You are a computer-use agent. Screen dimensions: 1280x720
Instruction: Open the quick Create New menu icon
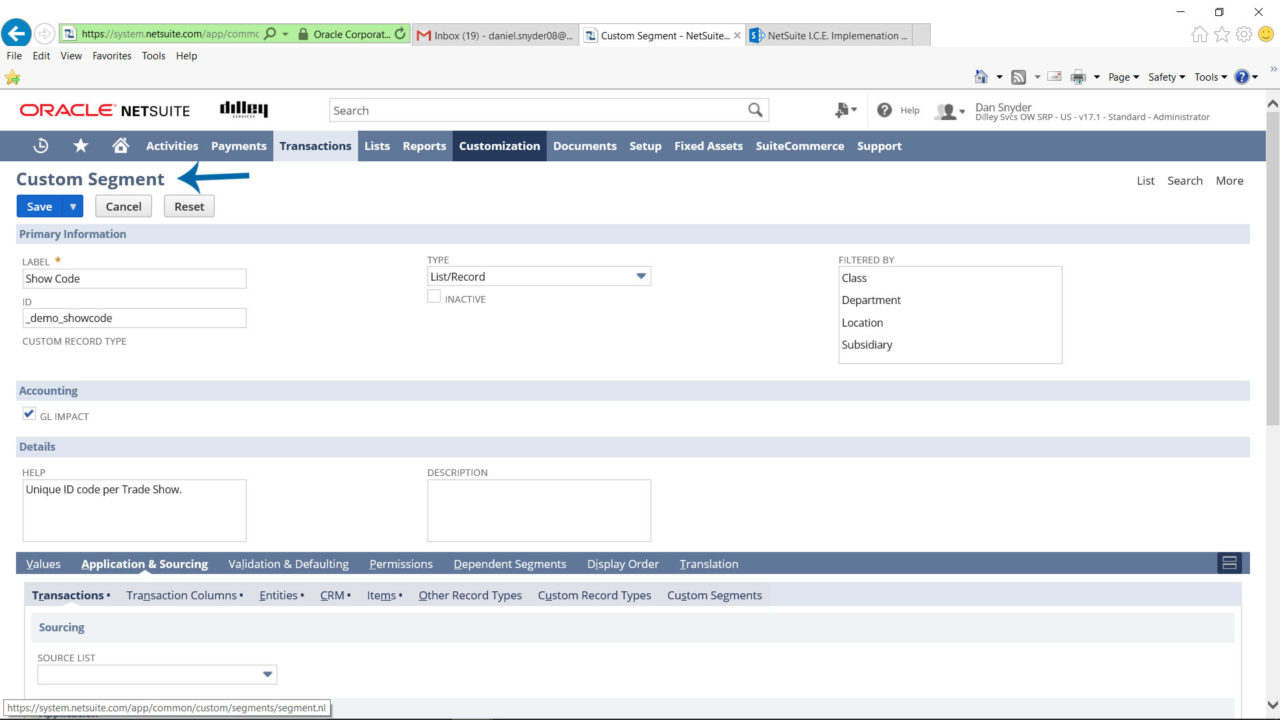click(843, 110)
